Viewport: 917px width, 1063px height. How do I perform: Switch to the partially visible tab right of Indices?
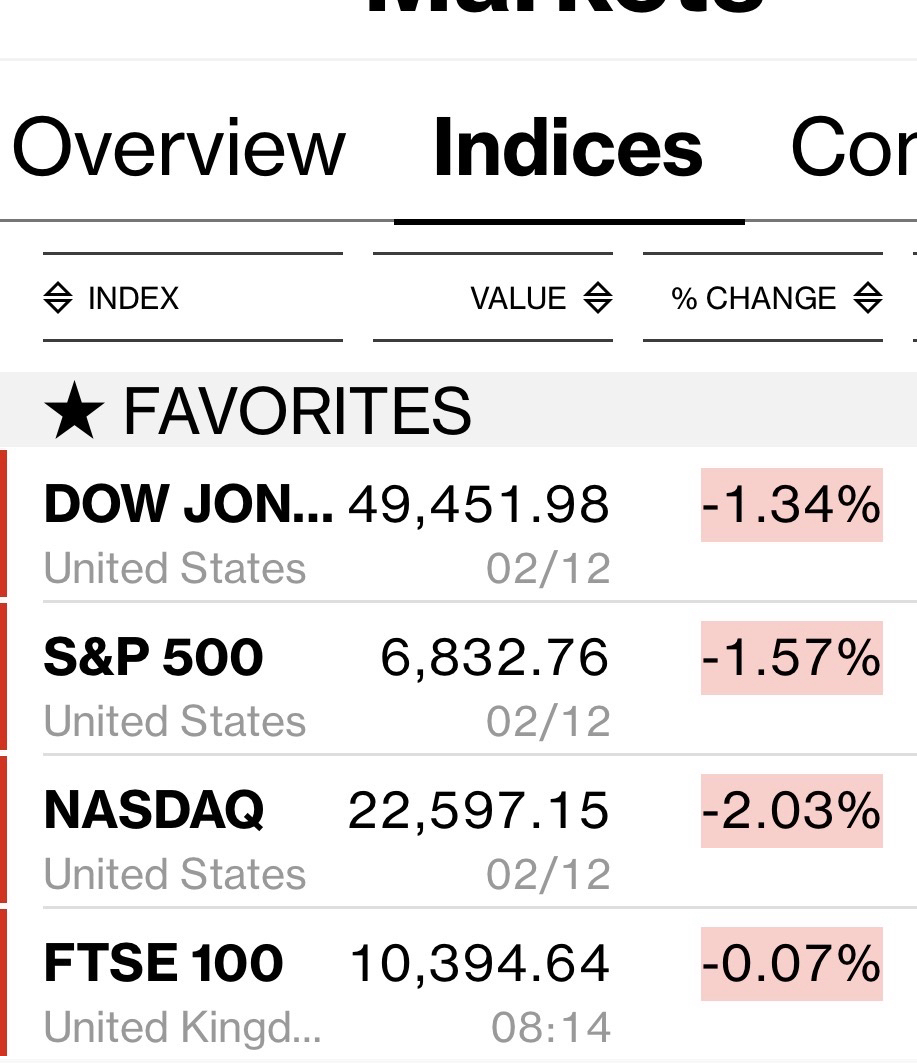click(853, 148)
